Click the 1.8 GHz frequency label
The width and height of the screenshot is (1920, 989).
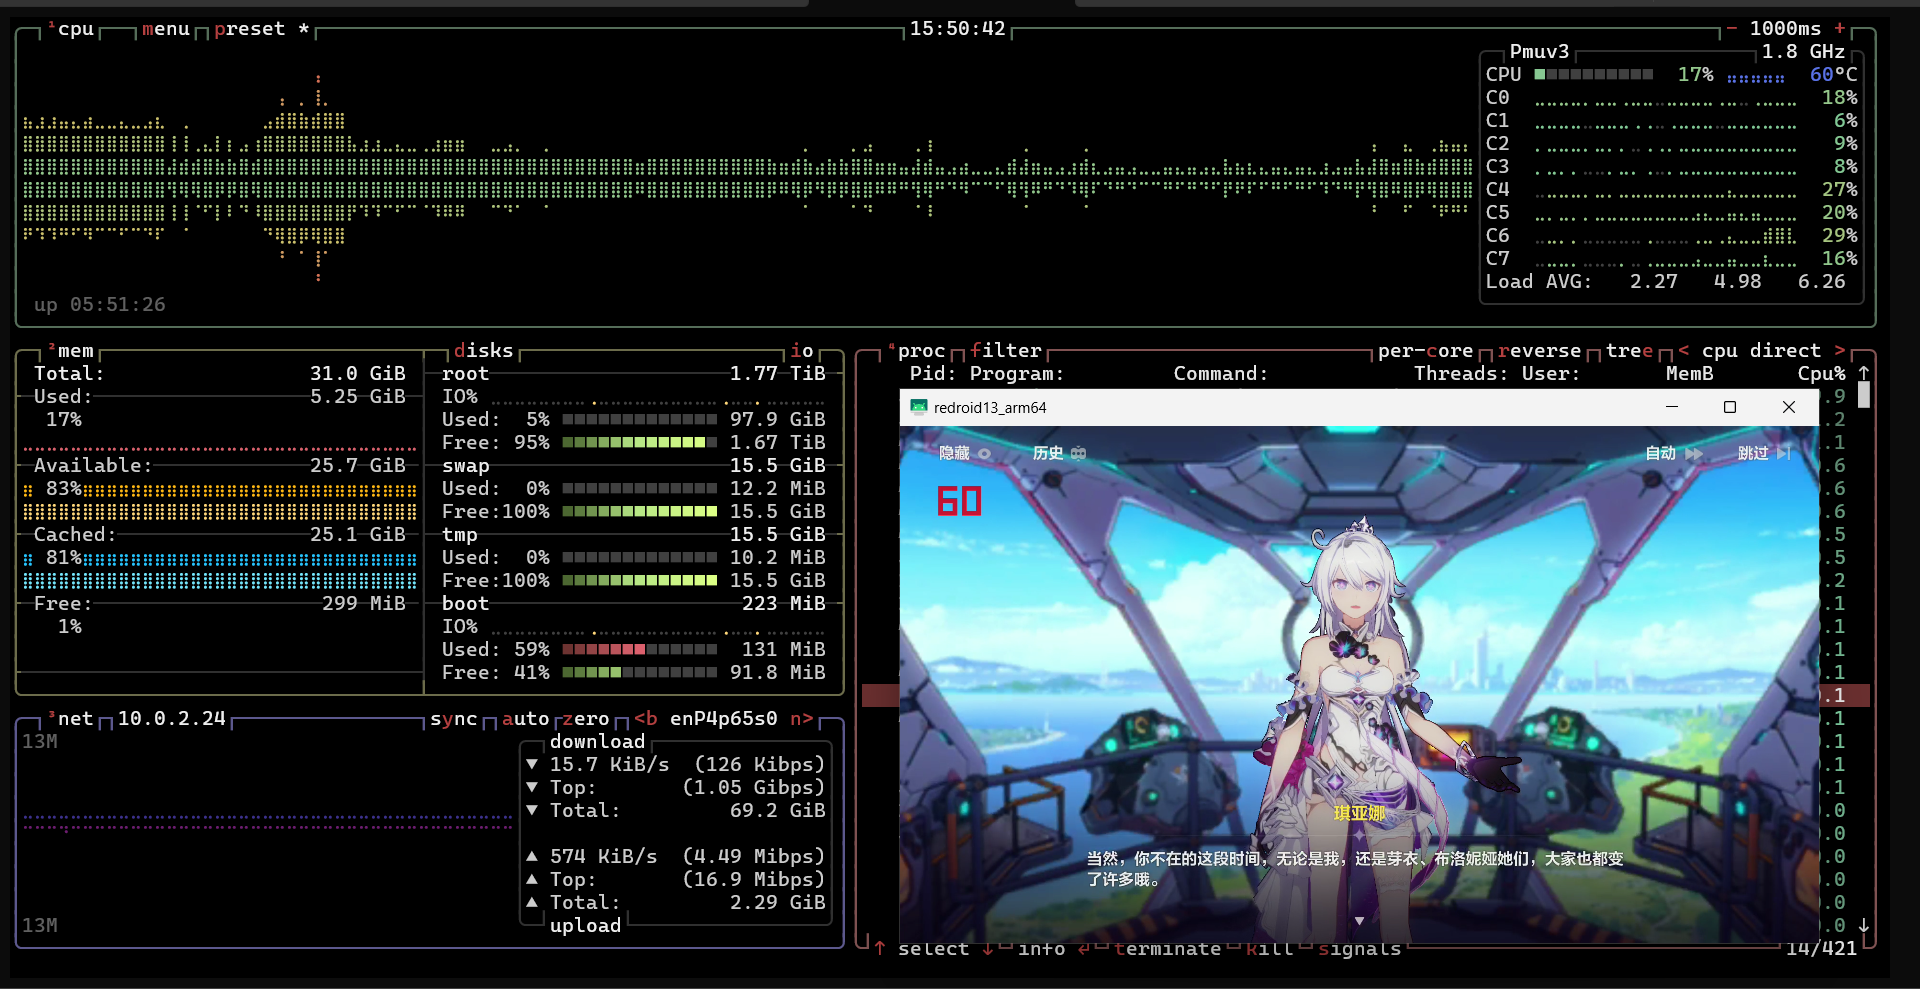coord(1804,51)
